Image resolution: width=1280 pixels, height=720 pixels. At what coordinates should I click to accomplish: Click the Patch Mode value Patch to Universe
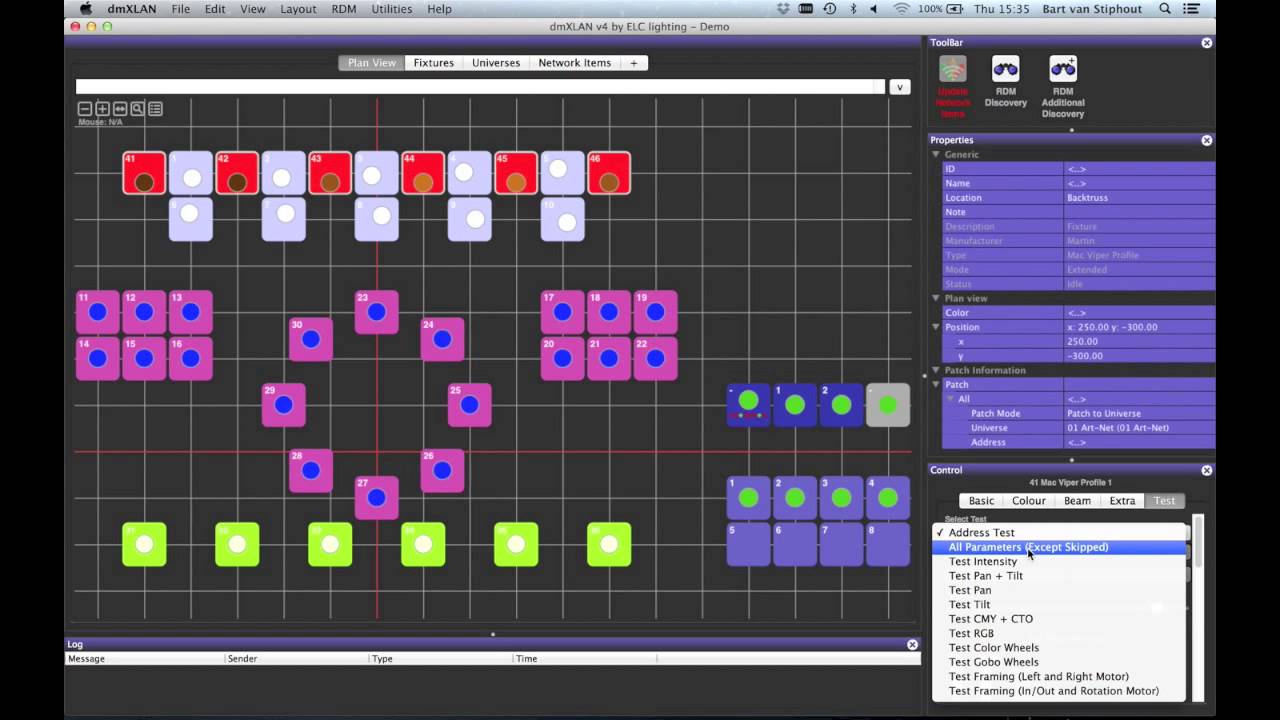(x=1139, y=414)
